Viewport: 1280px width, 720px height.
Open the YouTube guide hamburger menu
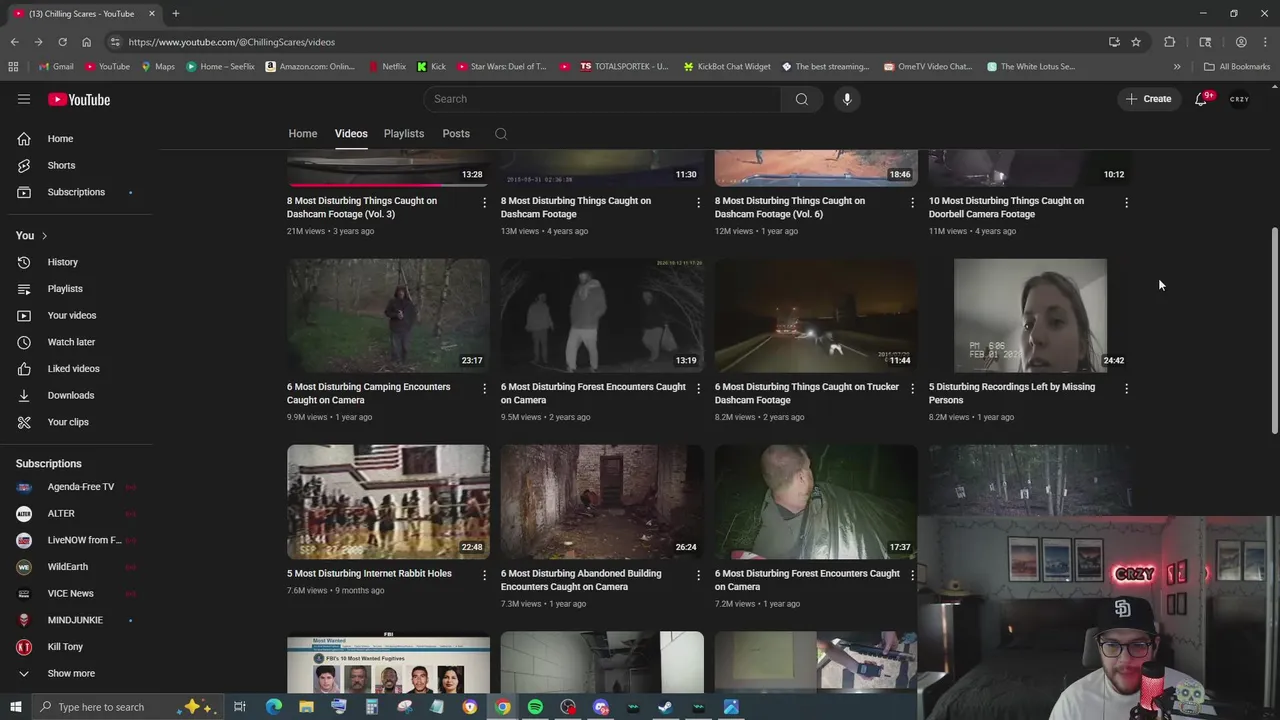pyautogui.click(x=24, y=99)
